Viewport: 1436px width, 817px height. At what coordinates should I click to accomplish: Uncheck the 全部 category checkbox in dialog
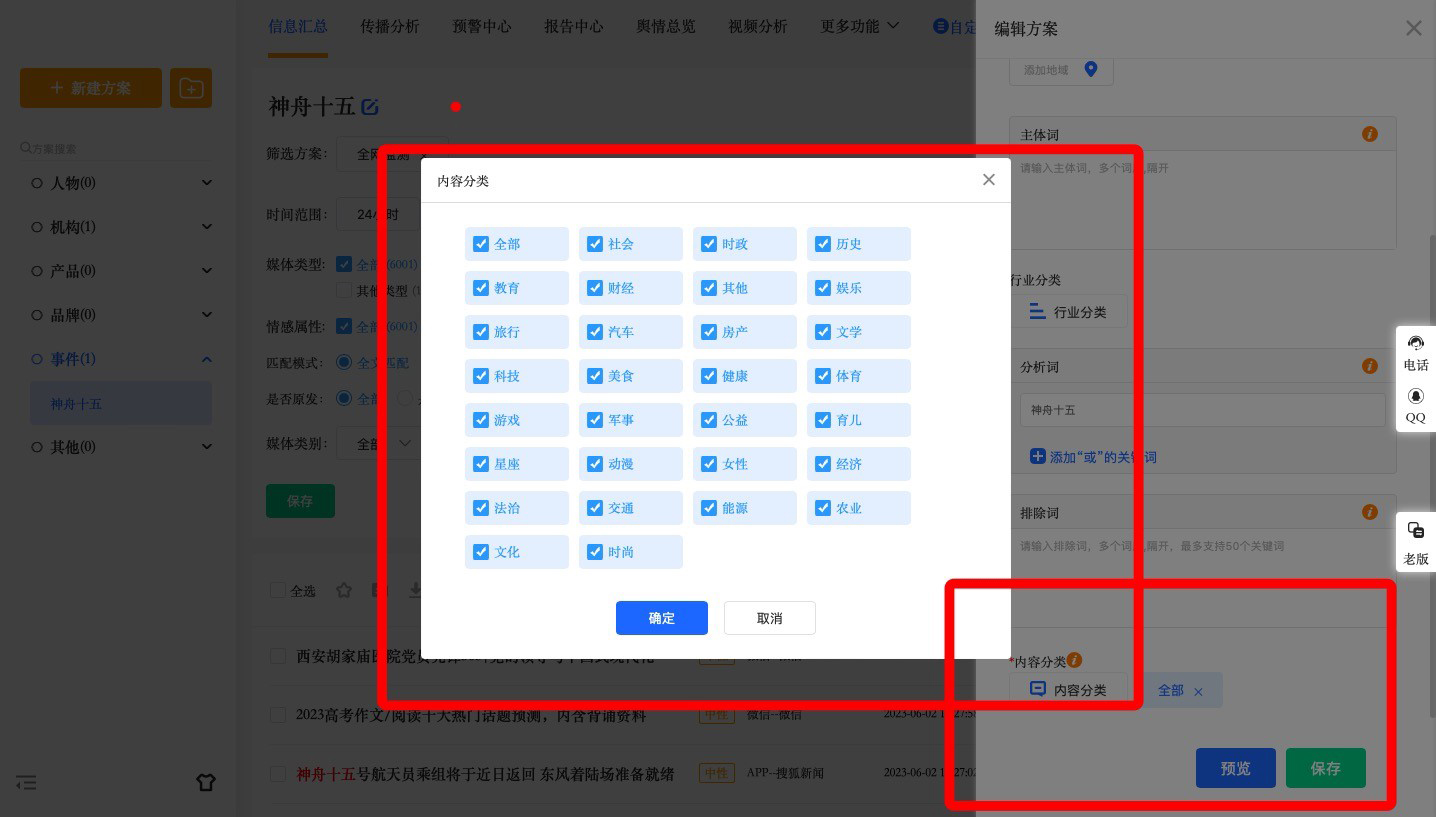pyautogui.click(x=481, y=244)
